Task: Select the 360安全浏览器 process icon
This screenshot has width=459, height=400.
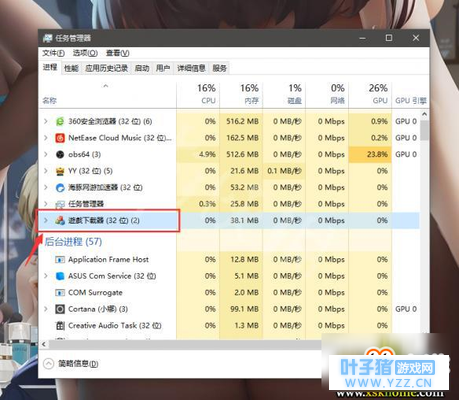Action: (x=60, y=121)
